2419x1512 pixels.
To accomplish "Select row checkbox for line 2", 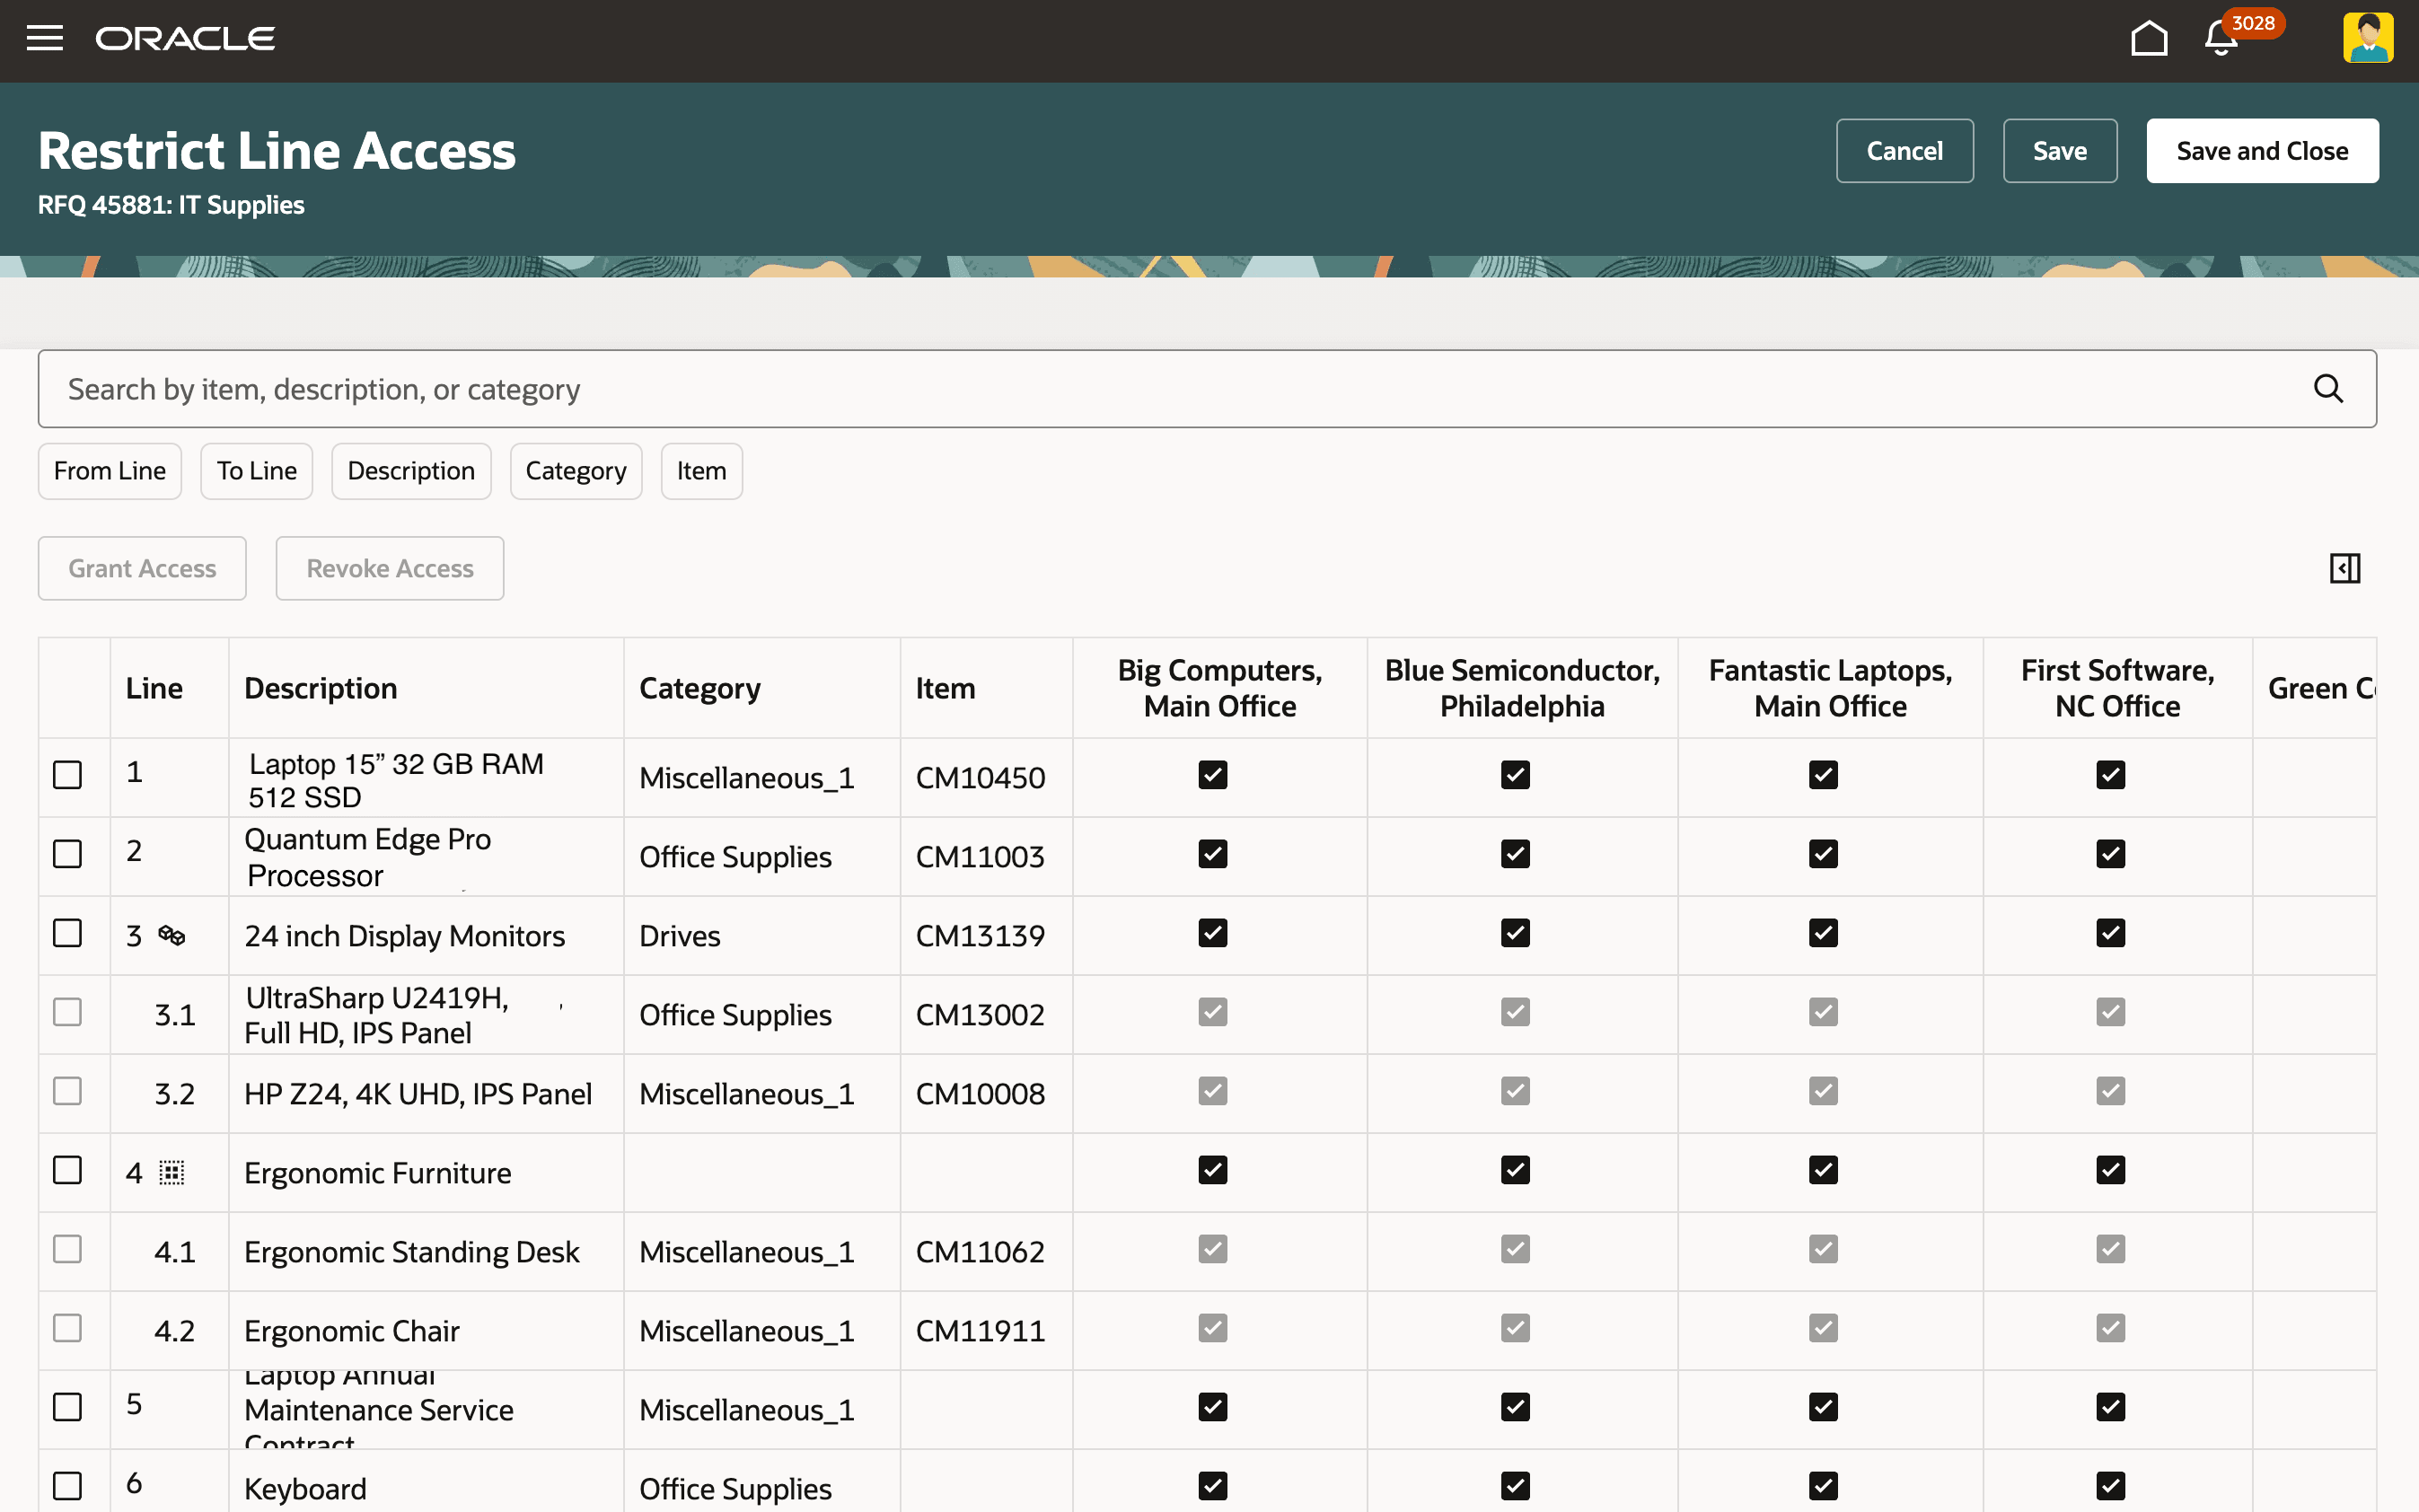I will coord(67,854).
